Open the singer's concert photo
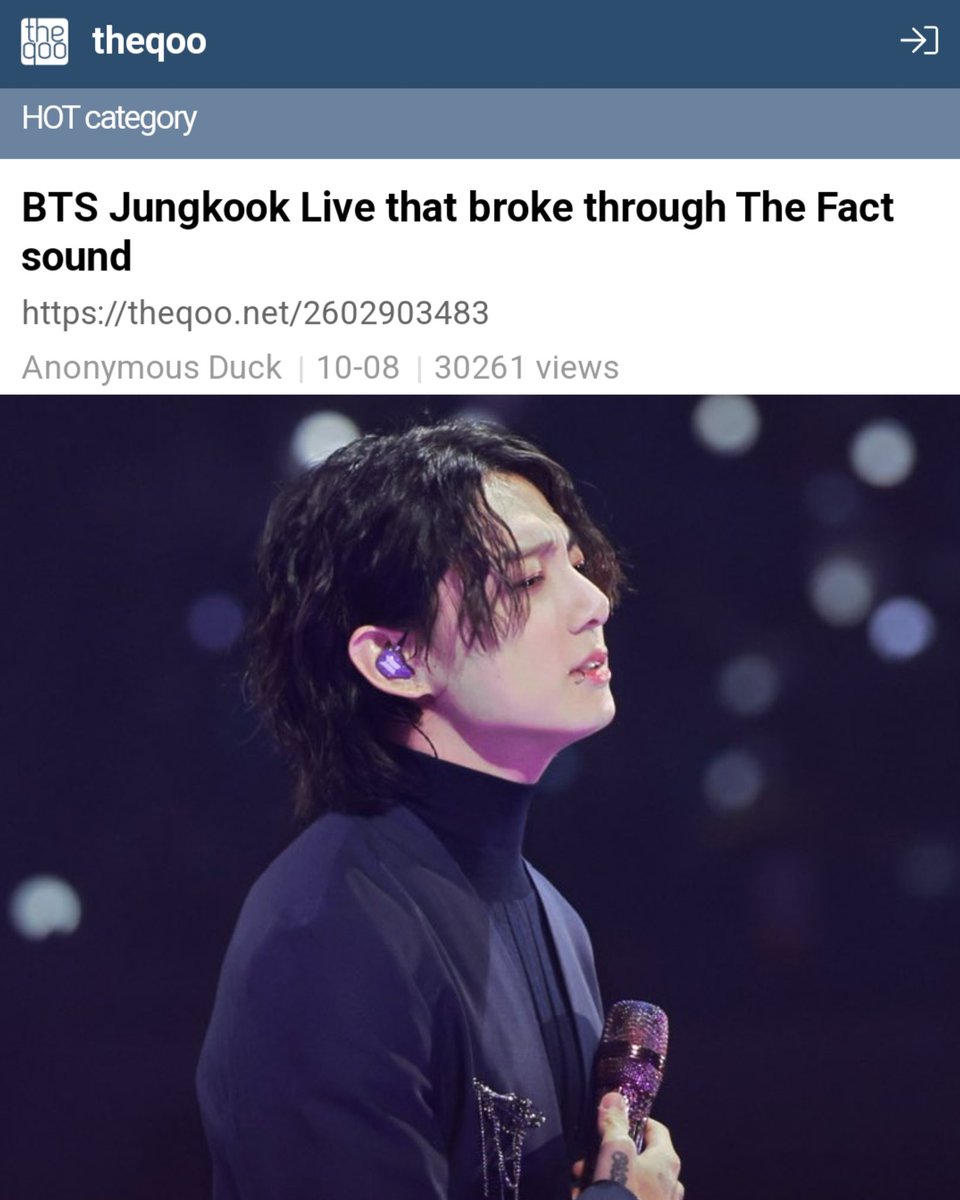 pos(480,797)
